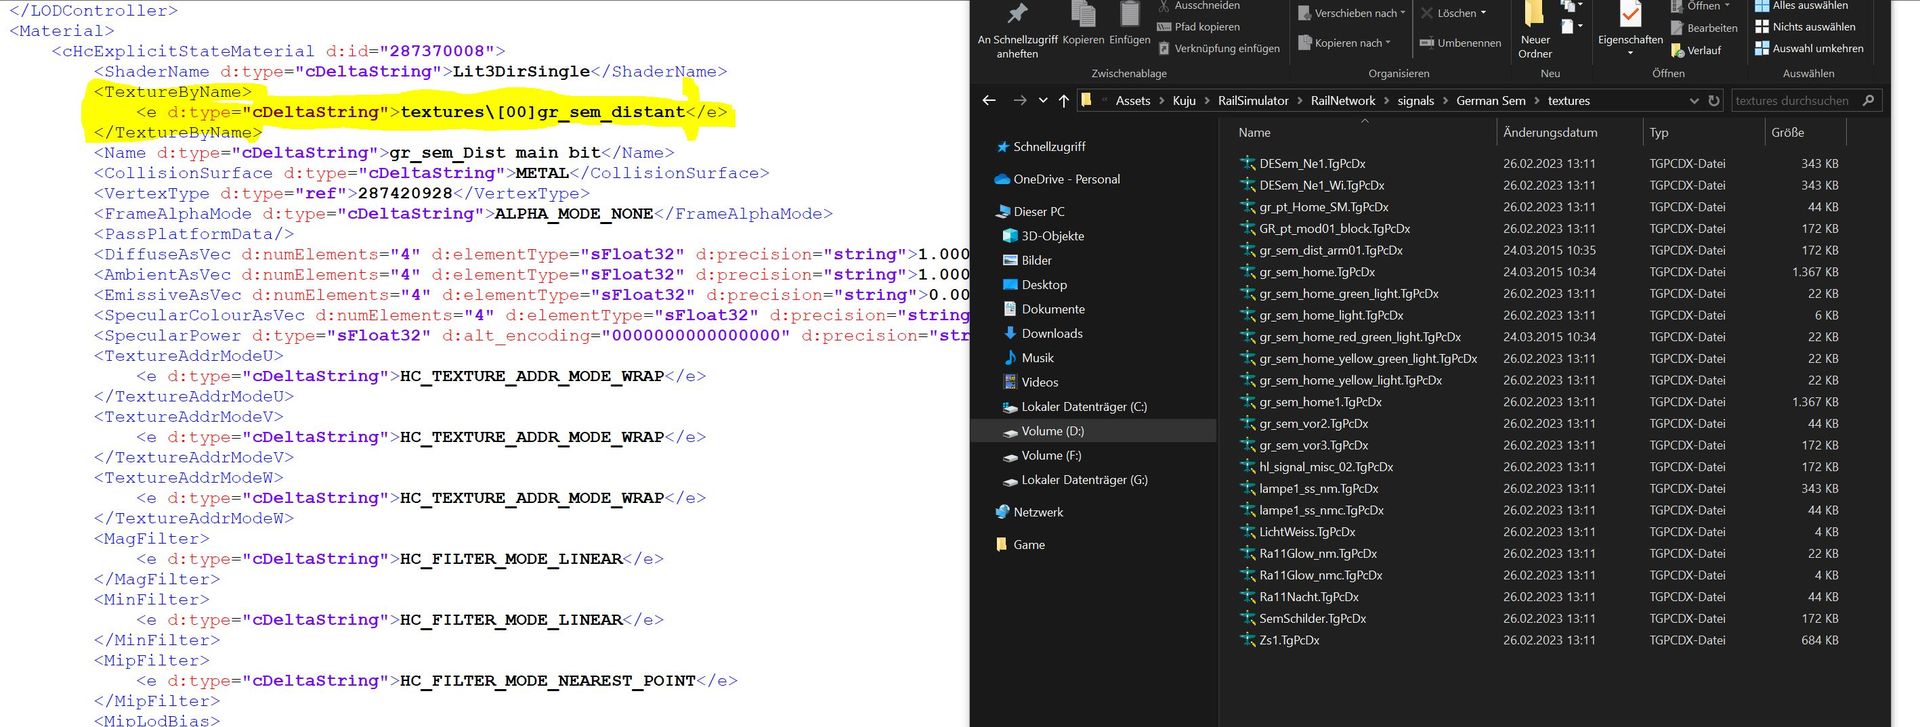Expand the address bar history dropdown
The width and height of the screenshot is (1920, 727).
1694,101
